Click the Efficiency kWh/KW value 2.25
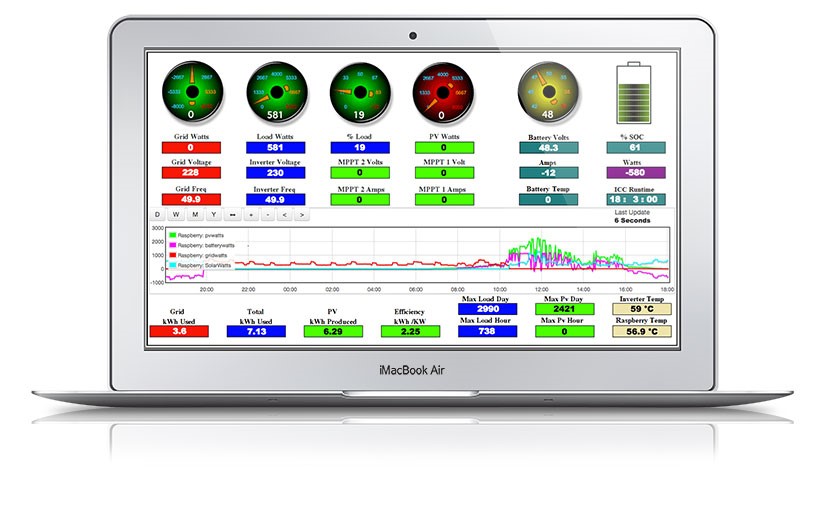Viewport: 820px width, 509px height. click(411, 331)
